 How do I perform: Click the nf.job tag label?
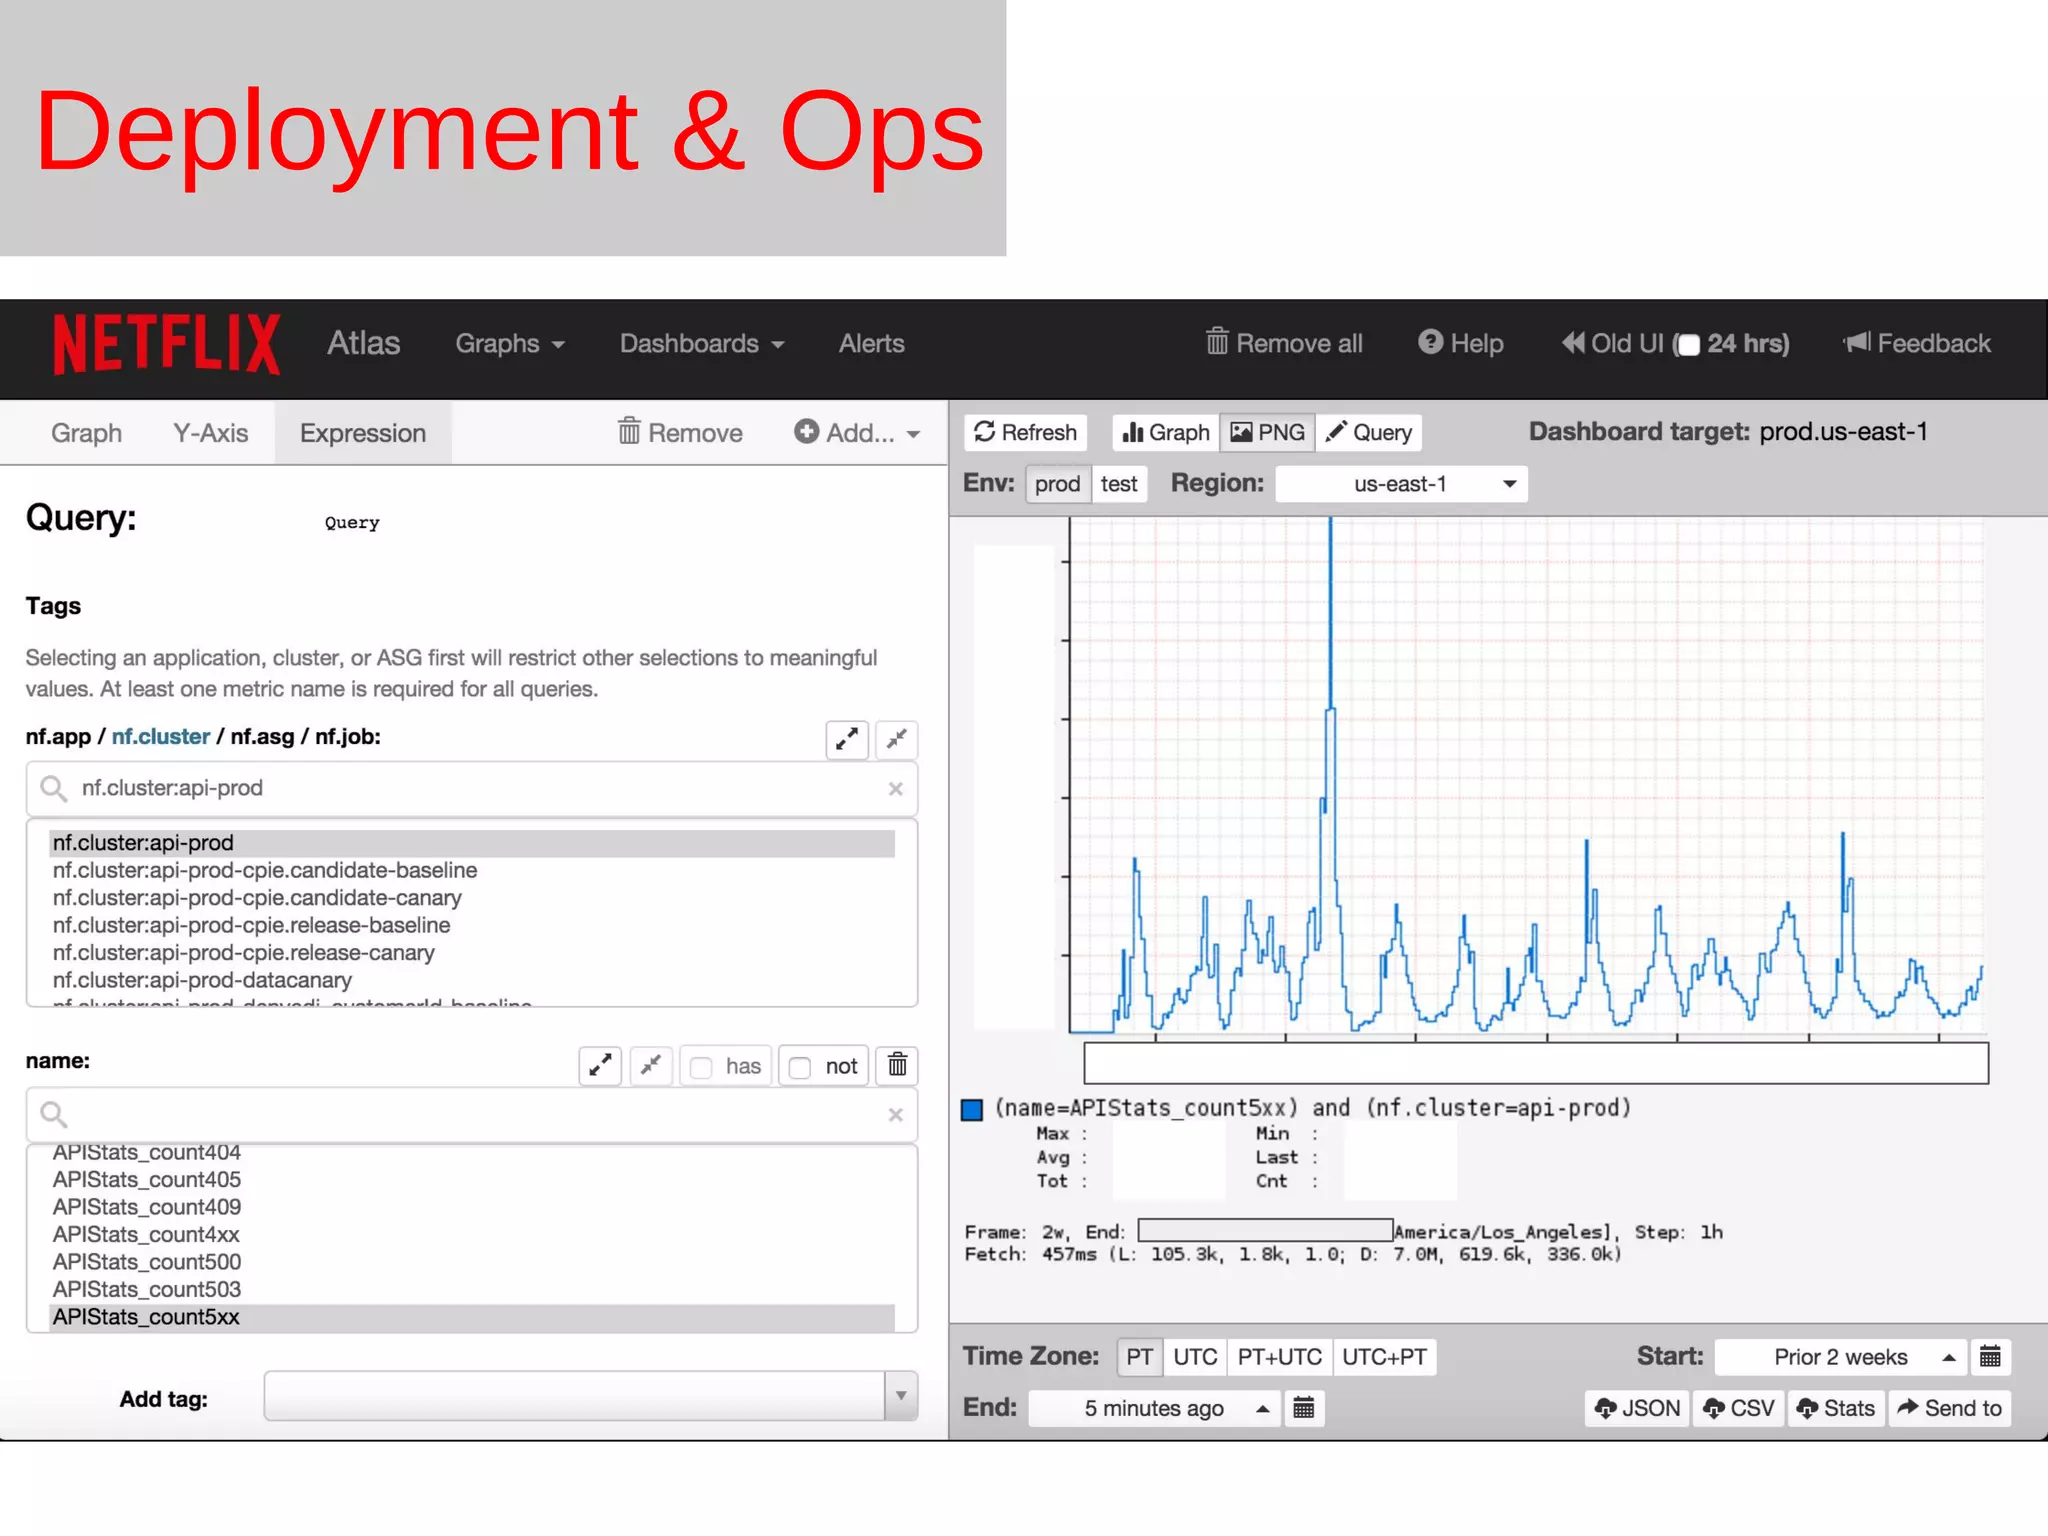(x=347, y=737)
